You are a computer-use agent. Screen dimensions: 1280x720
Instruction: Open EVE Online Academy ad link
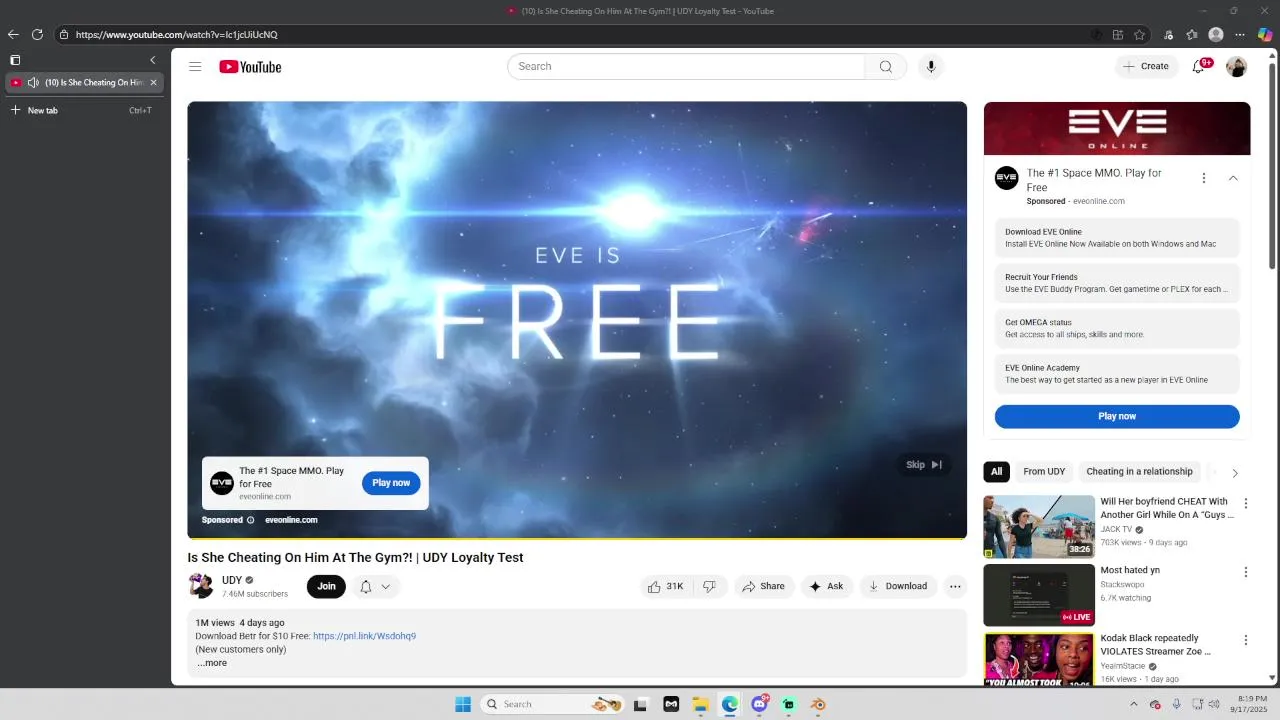pos(1117,374)
